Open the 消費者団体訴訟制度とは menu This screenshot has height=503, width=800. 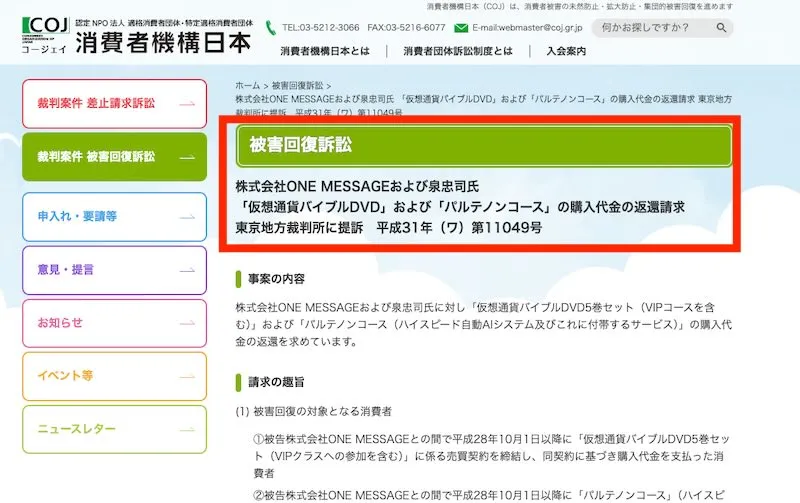click(458, 51)
